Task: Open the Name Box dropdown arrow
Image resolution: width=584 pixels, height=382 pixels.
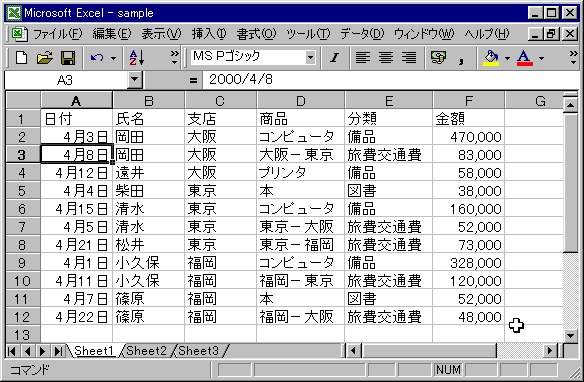Action: coord(134,80)
